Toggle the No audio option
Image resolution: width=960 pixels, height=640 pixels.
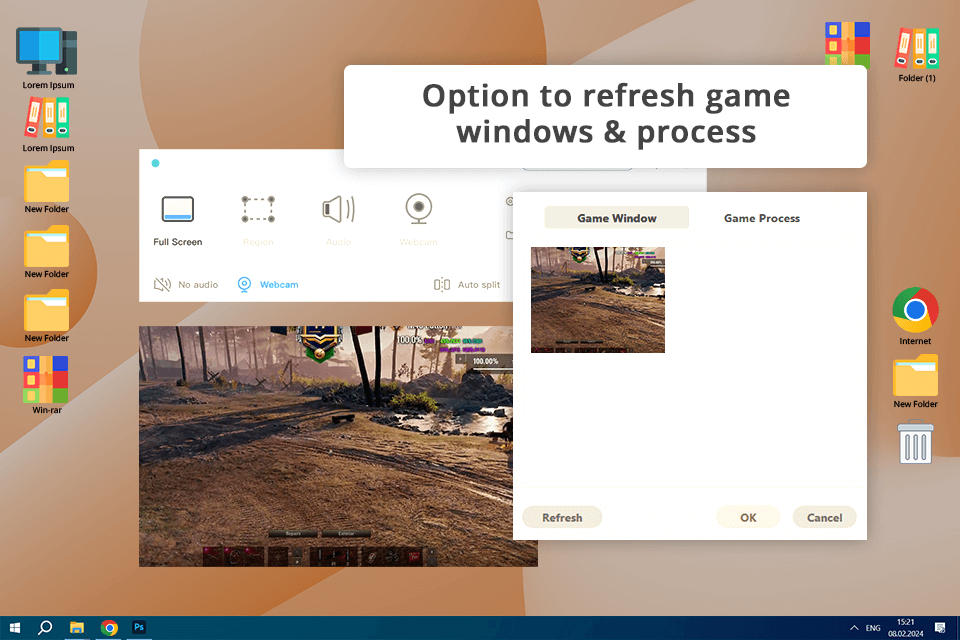click(x=186, y=285)
